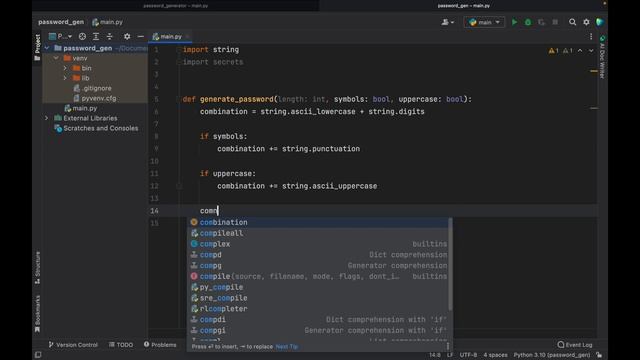Start debugging with the bug icon
This screenshot has width=640, height=360.
click(x=528, y=22)
